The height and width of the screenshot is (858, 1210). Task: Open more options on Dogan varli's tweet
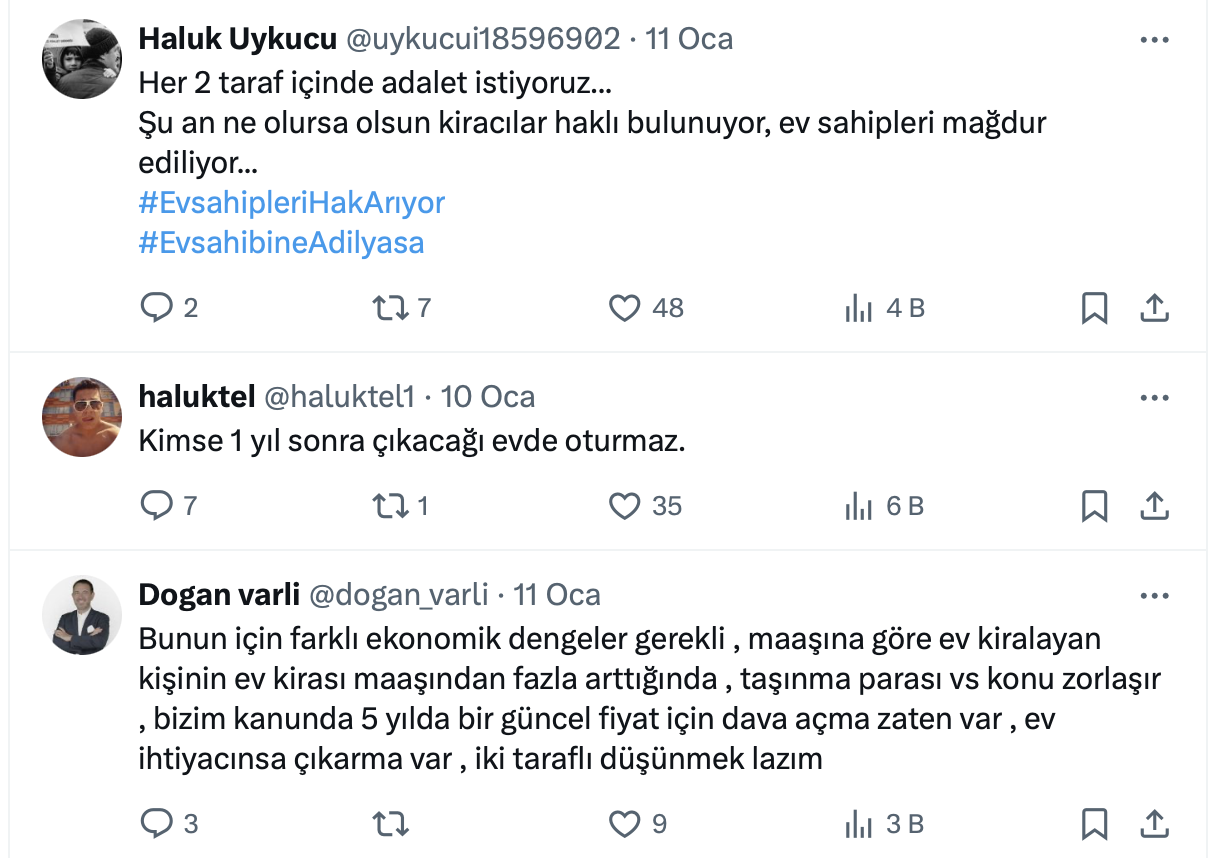[x=1155, y=595]
